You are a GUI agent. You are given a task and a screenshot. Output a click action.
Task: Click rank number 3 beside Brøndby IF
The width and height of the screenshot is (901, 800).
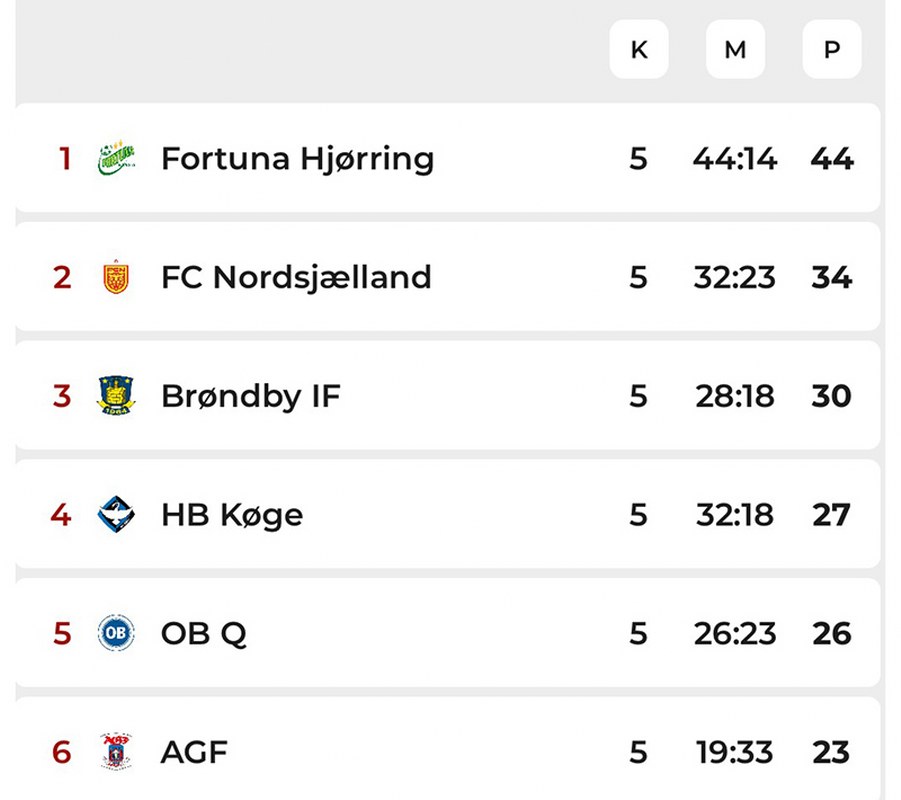62,396
